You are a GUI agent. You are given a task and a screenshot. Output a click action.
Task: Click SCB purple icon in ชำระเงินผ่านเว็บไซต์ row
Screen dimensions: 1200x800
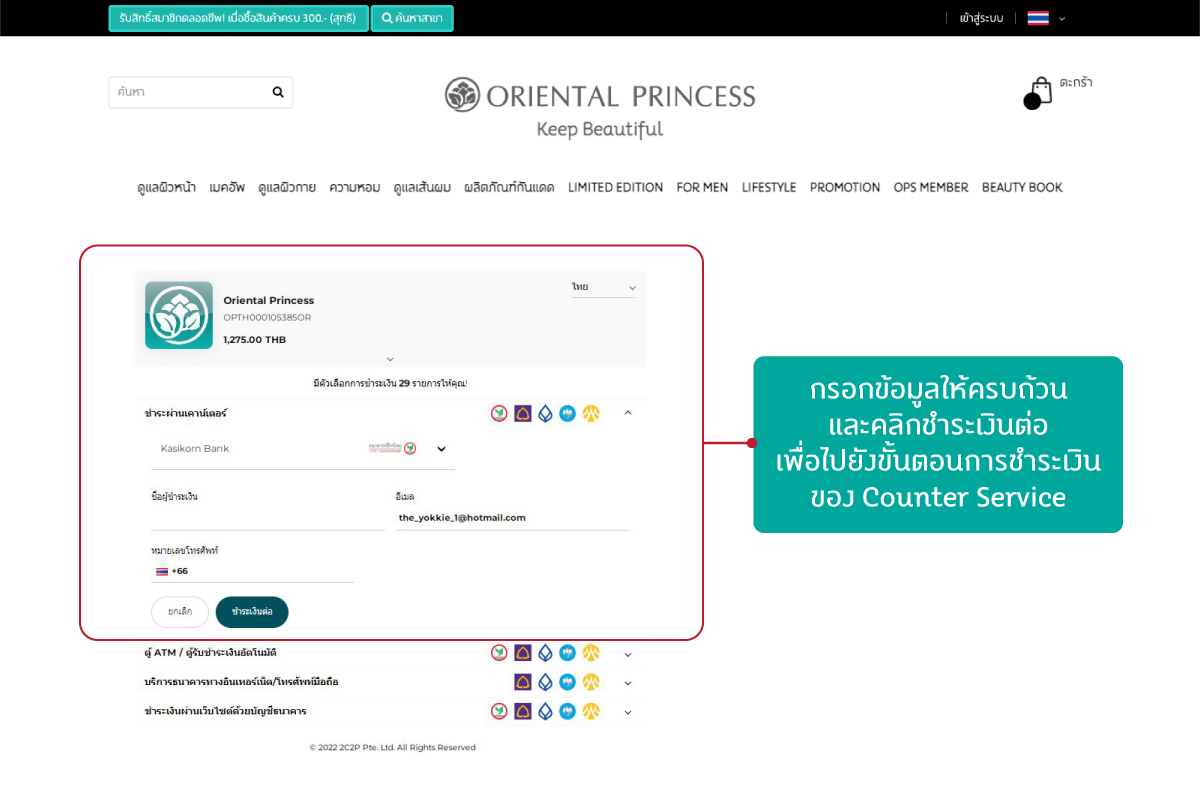tap(523, 711)
